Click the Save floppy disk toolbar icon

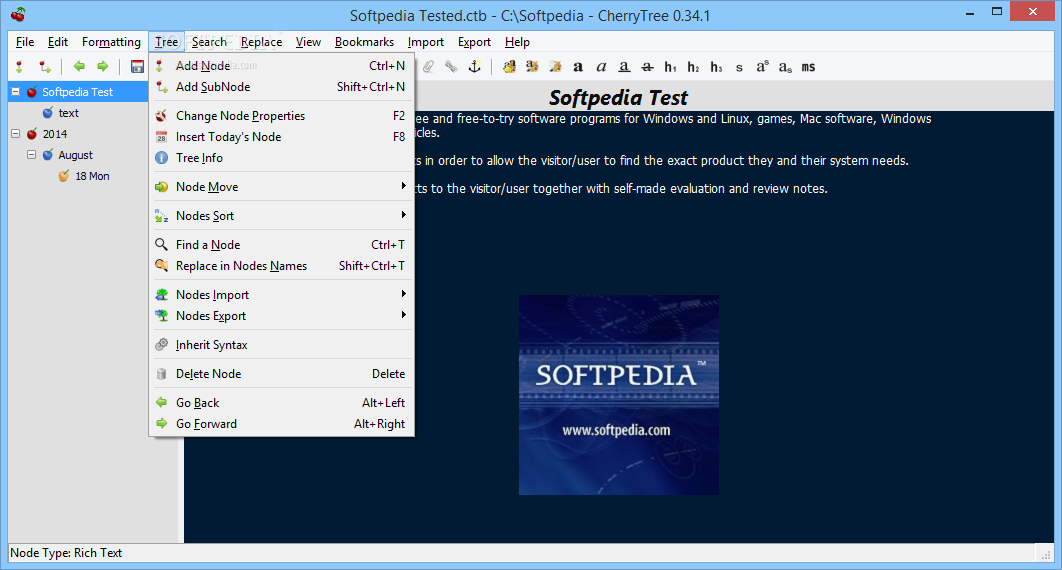pos(137,66)
